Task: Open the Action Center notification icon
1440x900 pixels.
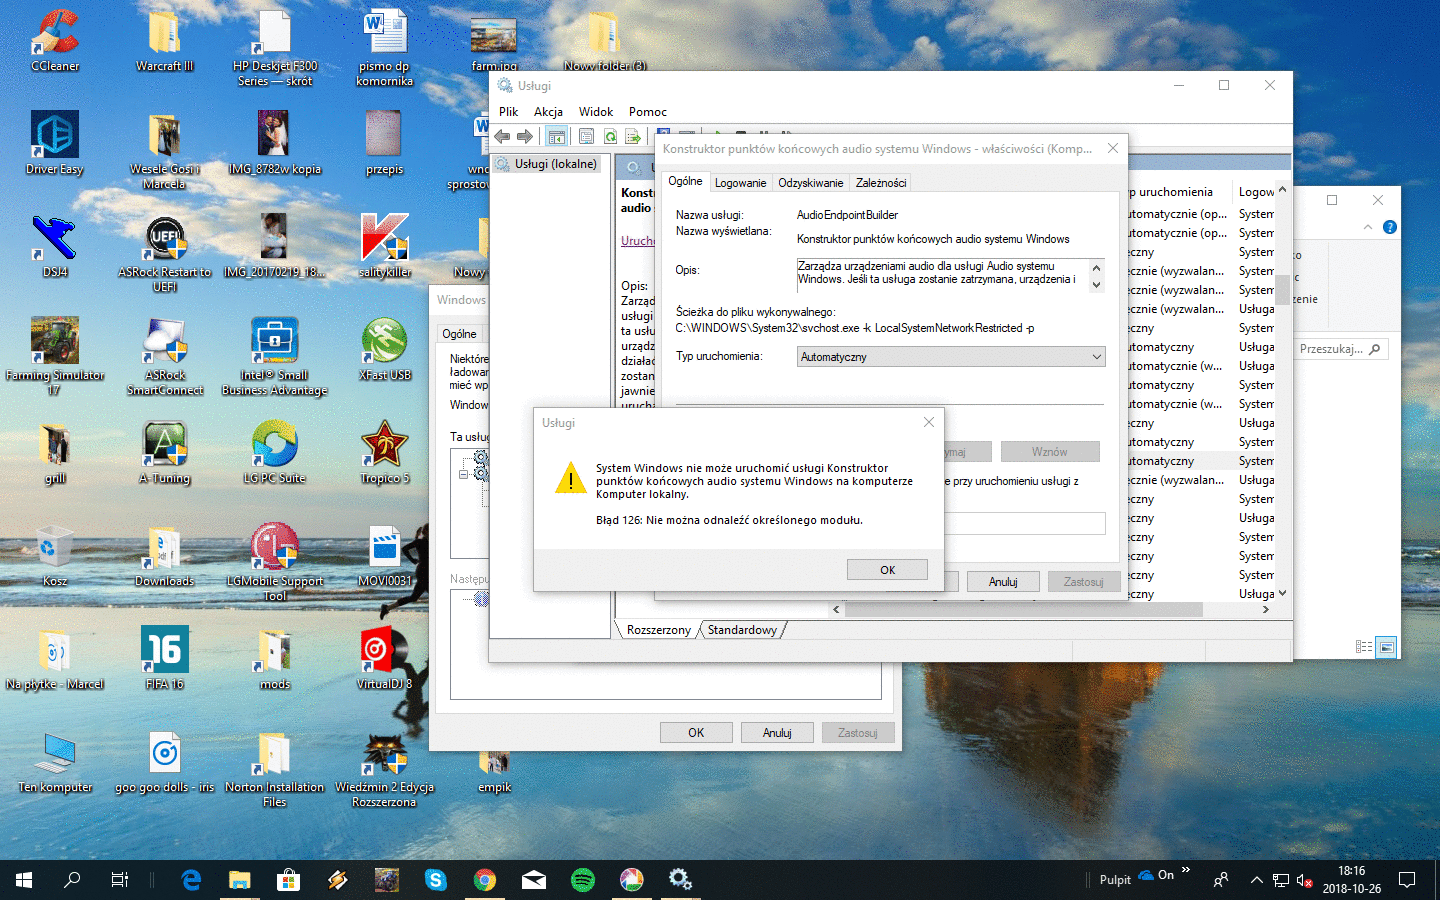Action: point(1407,880)
